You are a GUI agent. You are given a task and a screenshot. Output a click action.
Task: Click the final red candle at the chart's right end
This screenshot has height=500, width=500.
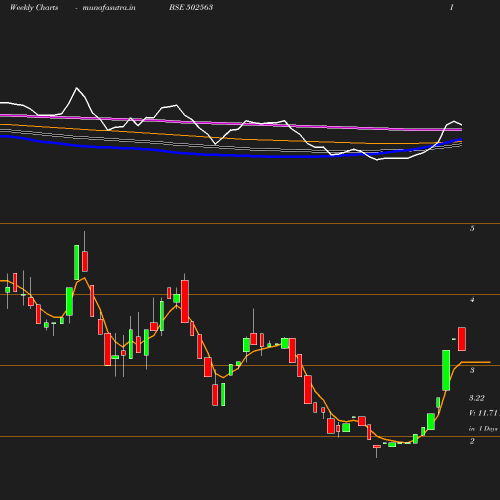pyautogui.click(x=462, y=339)
